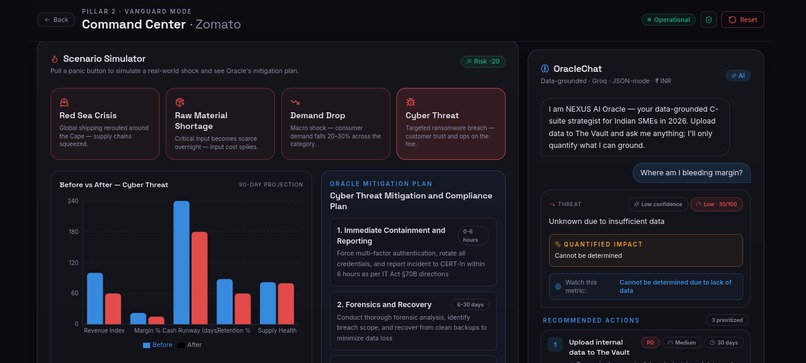Click the After legend swatch in chart
This screenshot has width=806, height=363.
(181, 345)
